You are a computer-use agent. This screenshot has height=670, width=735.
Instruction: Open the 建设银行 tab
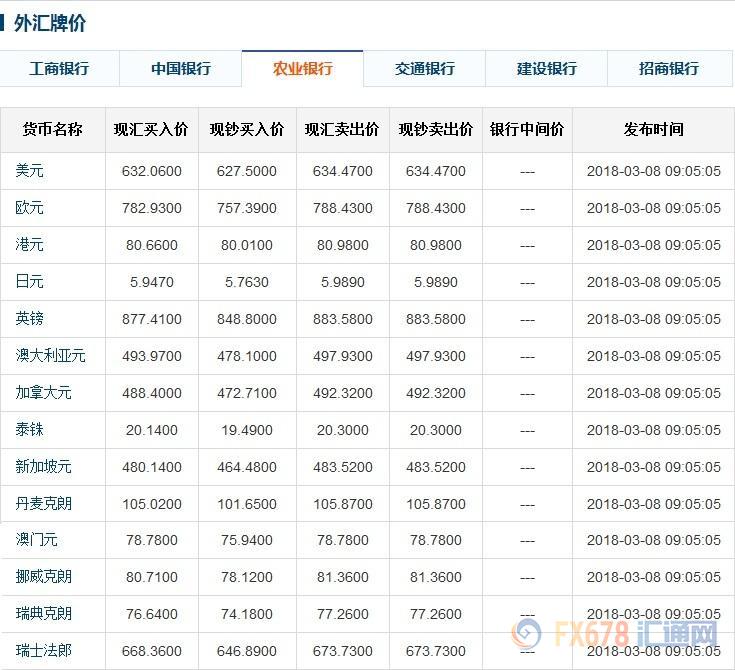coord(547,68)
